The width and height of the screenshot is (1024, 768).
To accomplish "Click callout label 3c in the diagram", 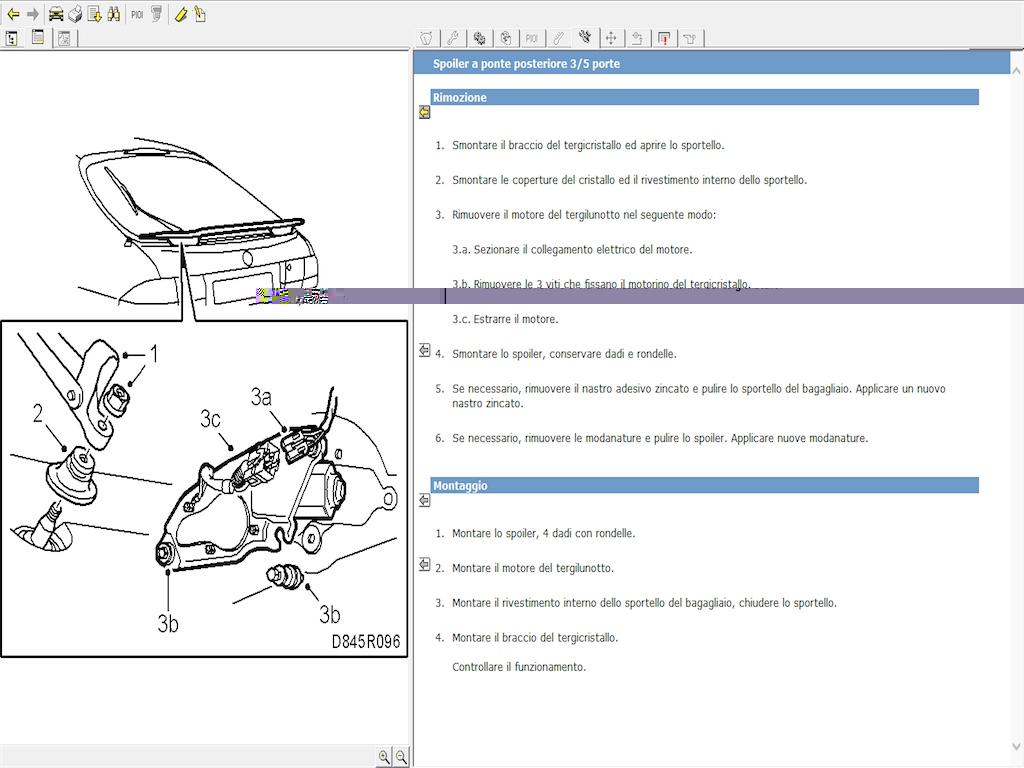I will pos(210,419).
